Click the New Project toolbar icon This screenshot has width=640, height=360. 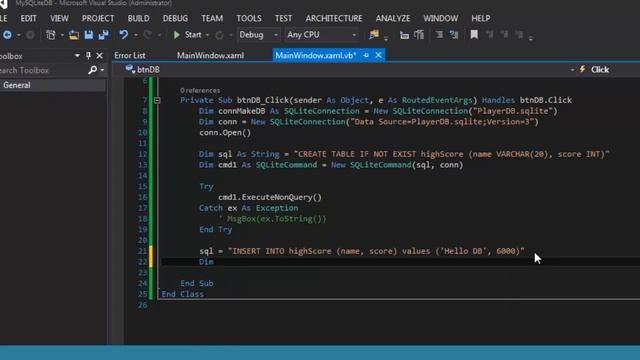(51, 35)
